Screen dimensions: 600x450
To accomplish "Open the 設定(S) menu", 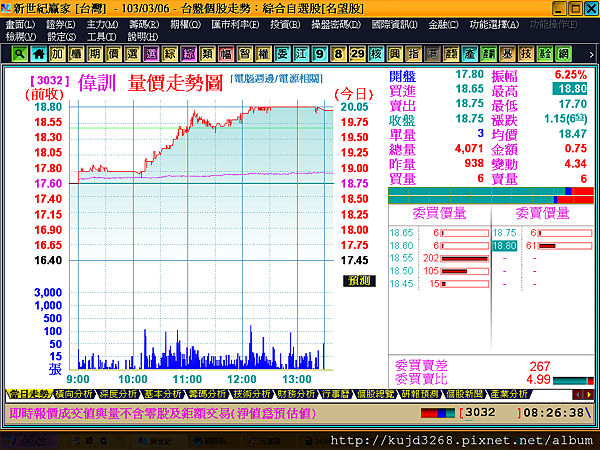I will [61, 37].
